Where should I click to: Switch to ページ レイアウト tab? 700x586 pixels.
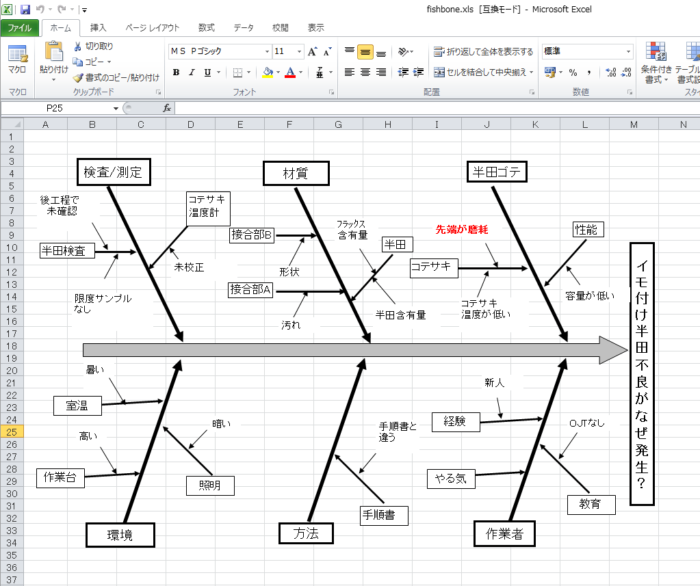(x=152, y=28)
